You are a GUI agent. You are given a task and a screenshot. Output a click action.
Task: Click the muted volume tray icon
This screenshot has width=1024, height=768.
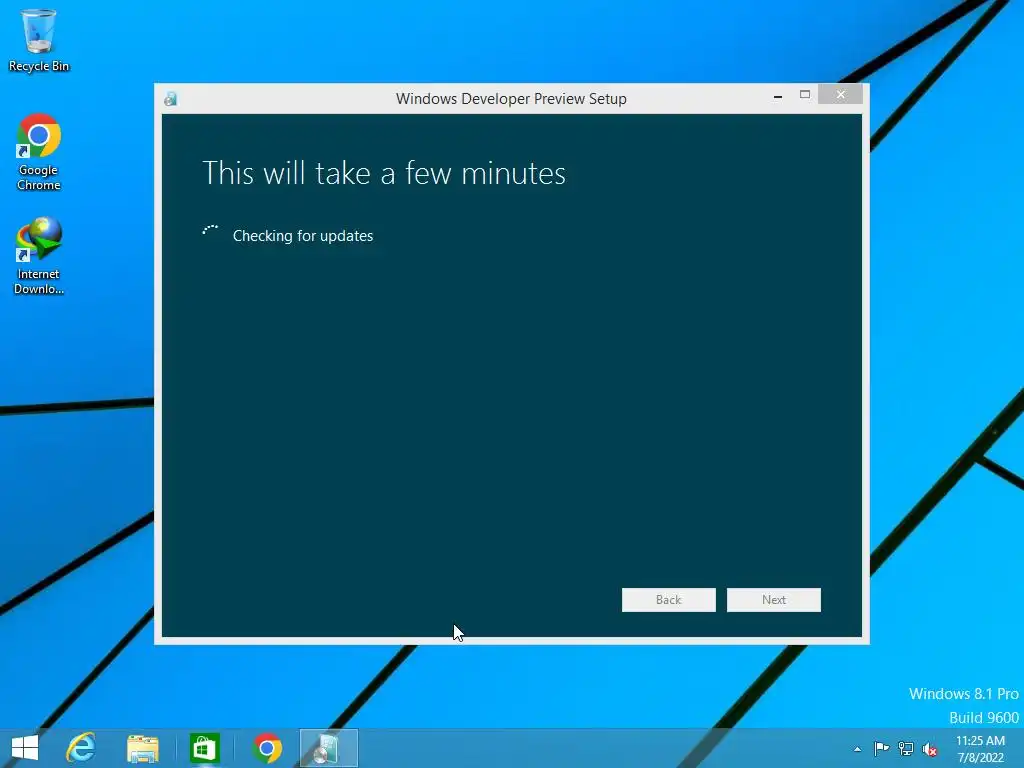pyautogui.click(x=930, y=749)
